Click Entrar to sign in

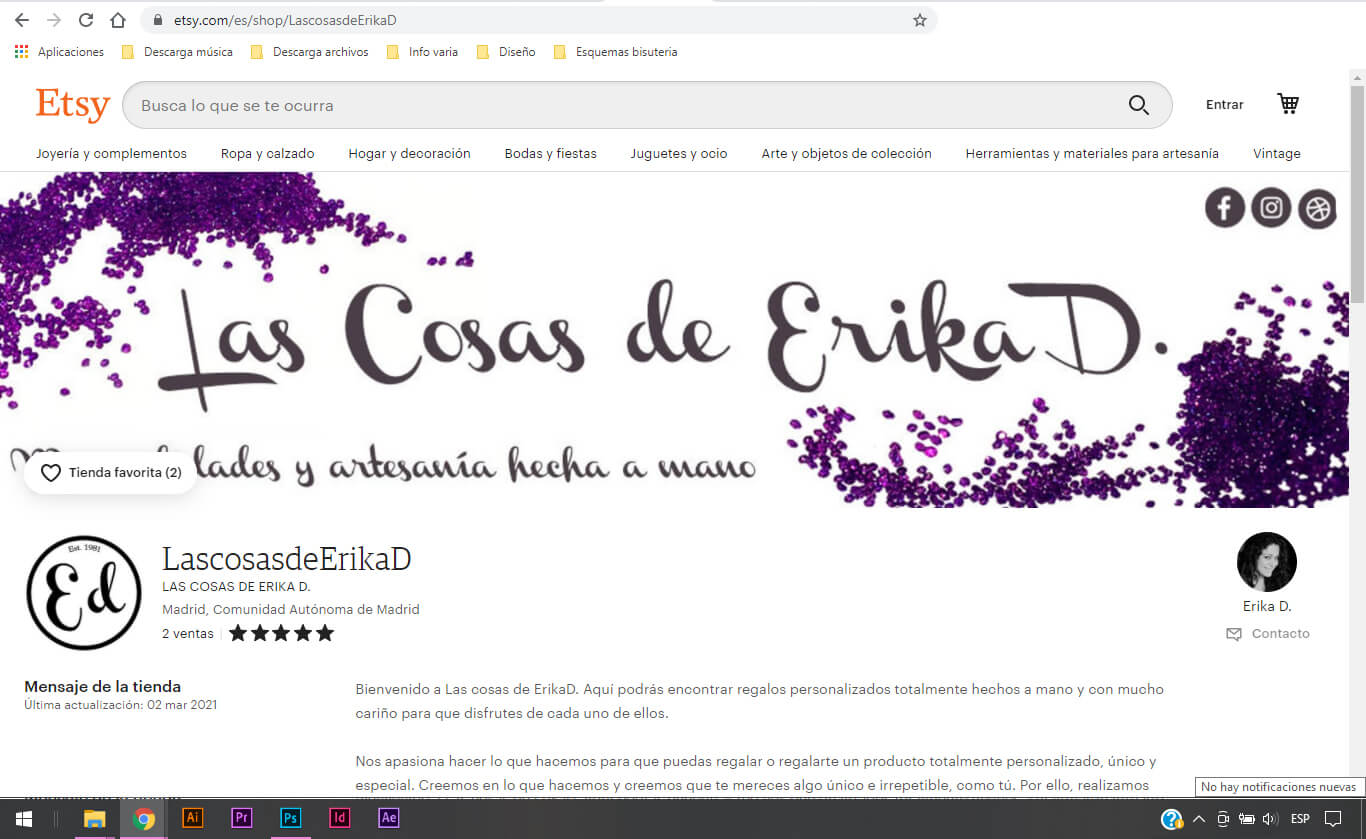[x=1225, y=105]
